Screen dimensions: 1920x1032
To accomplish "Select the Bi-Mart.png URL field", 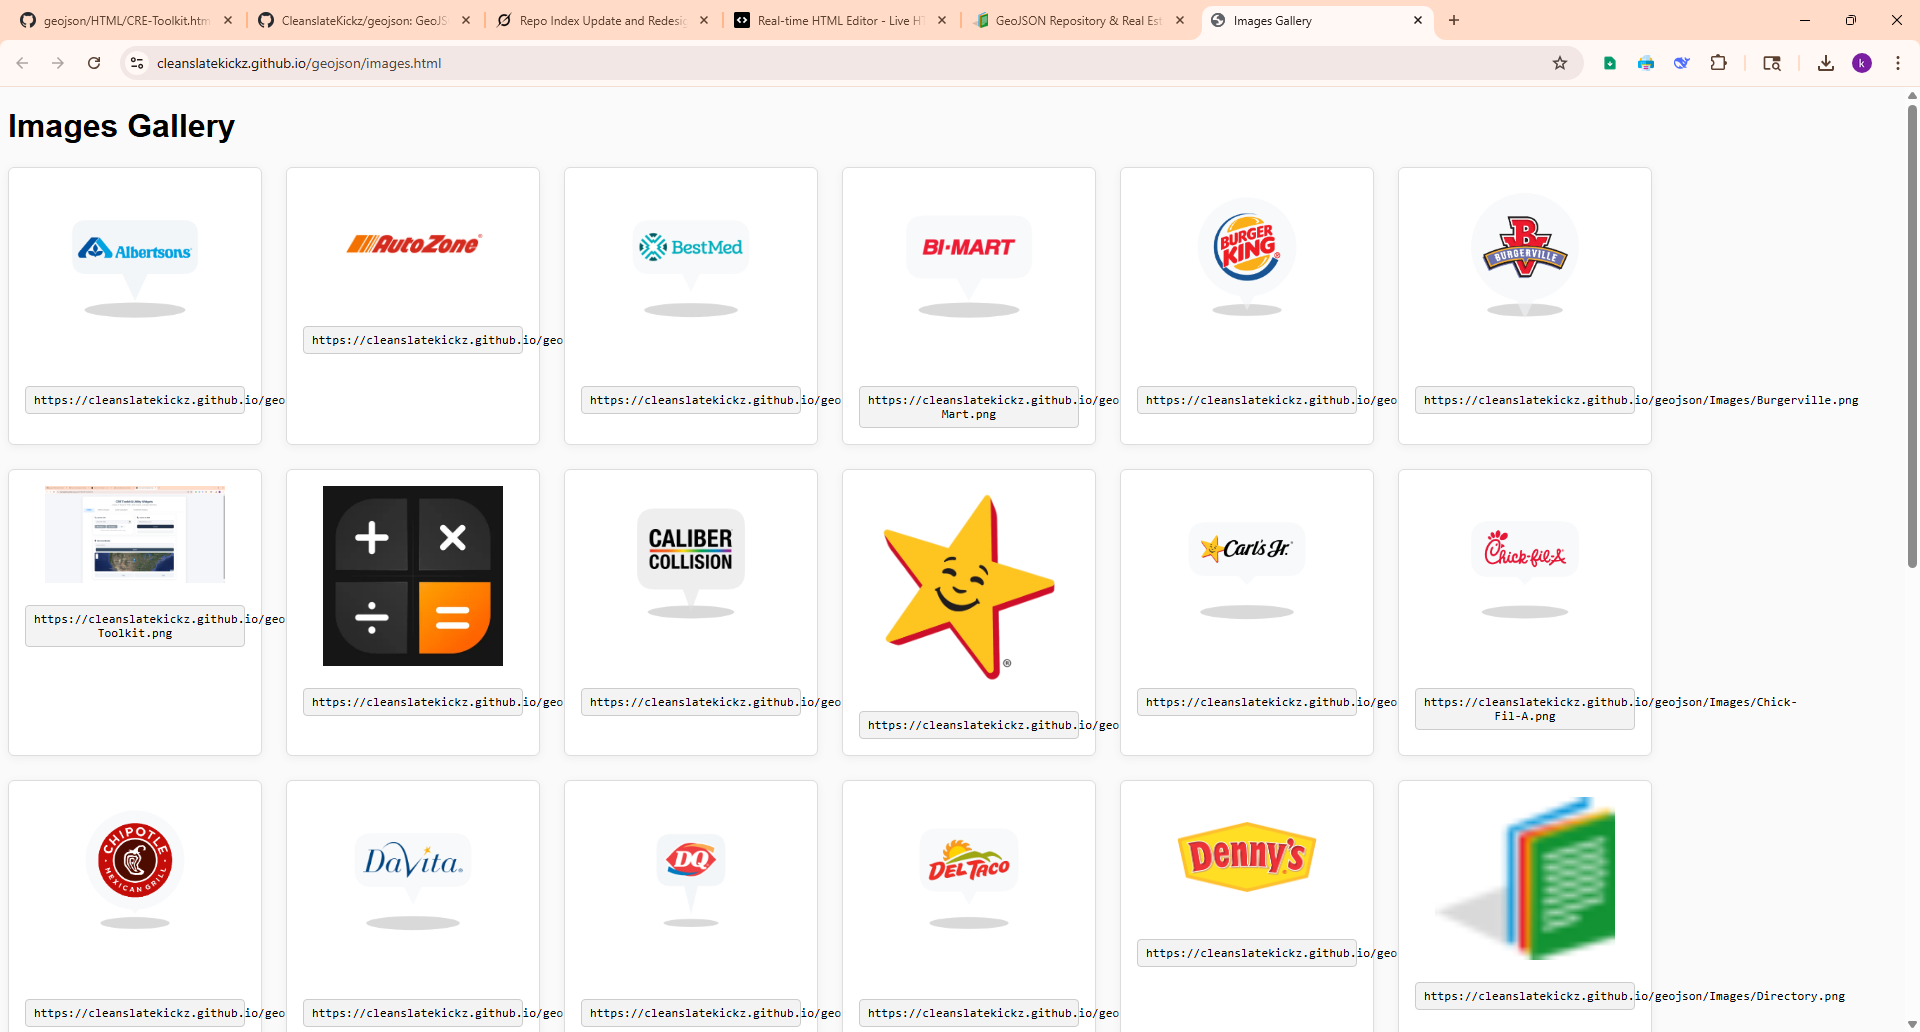I will pos(969,407).
